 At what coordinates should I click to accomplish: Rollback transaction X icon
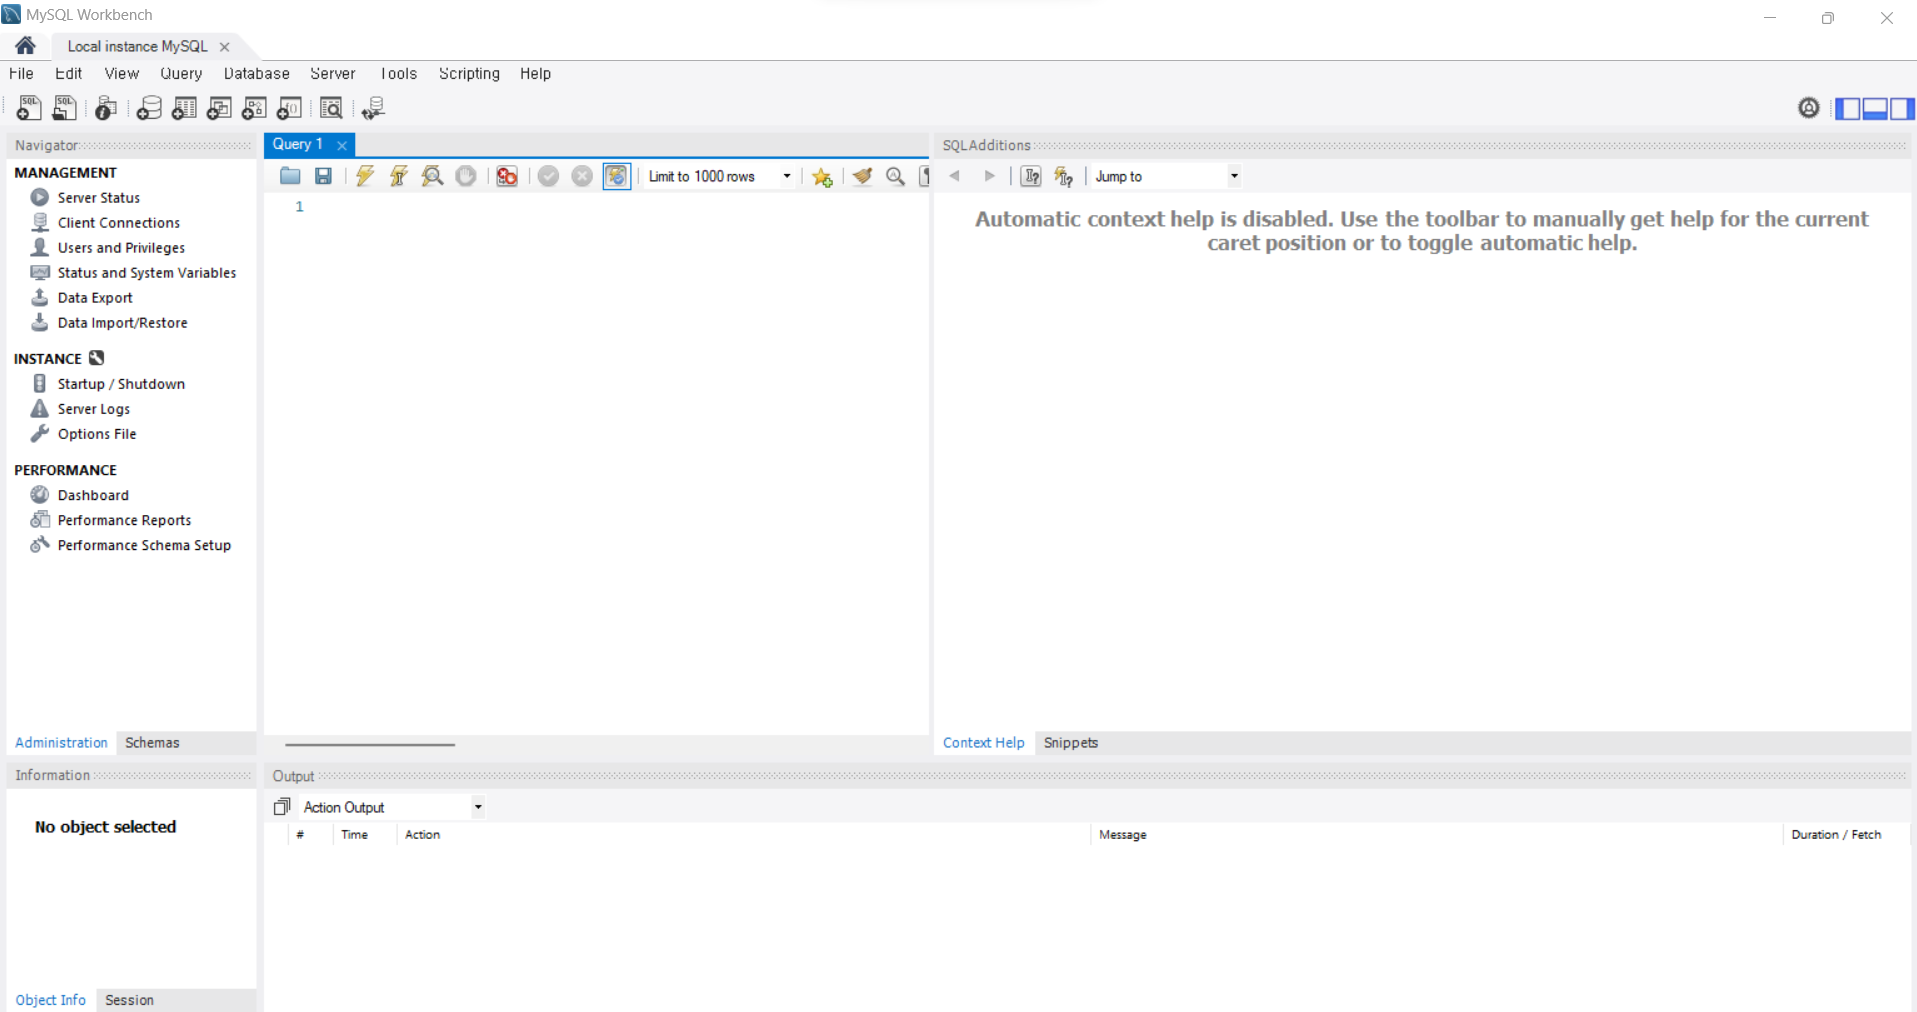click(582, 176)
